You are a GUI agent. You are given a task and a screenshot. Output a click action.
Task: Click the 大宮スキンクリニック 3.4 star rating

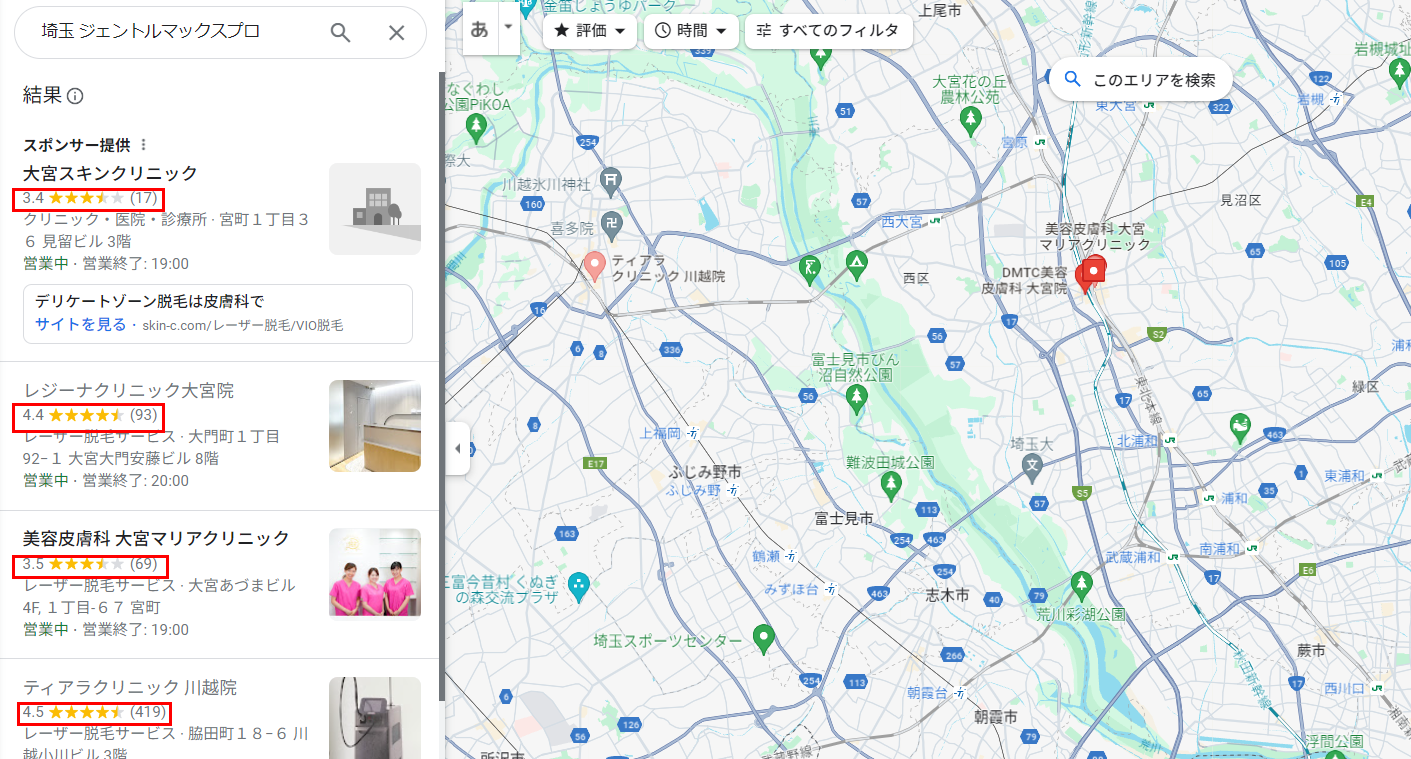(x=90, y=197)
